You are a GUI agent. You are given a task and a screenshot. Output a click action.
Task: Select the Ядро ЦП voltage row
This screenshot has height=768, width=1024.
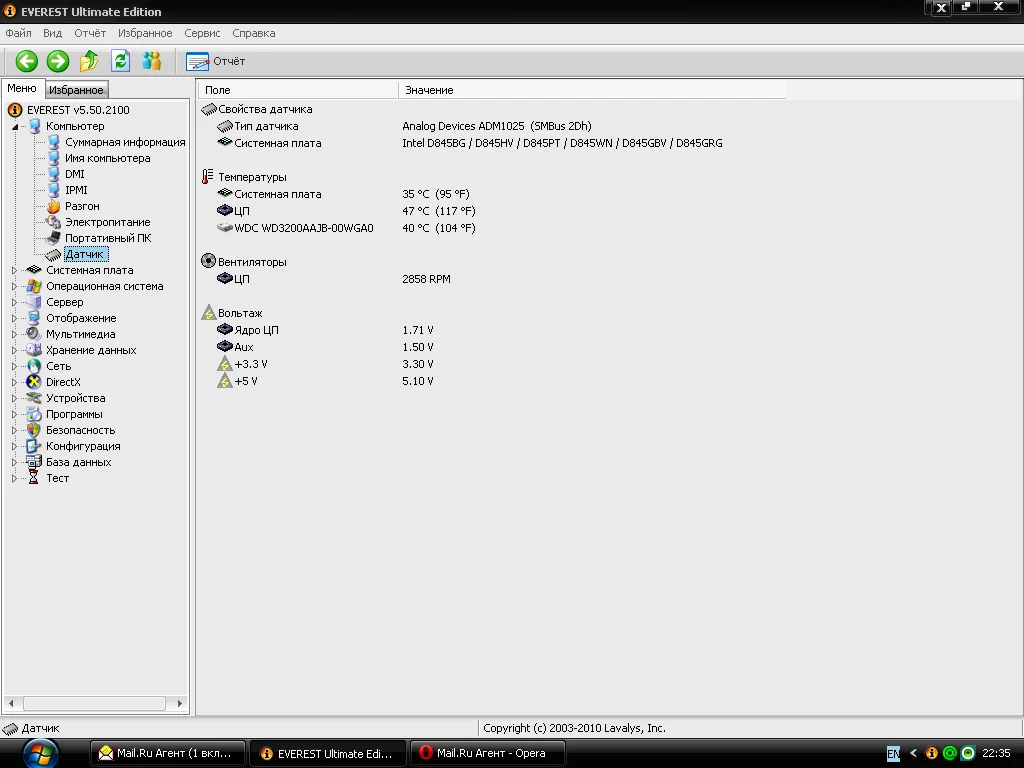493,330
